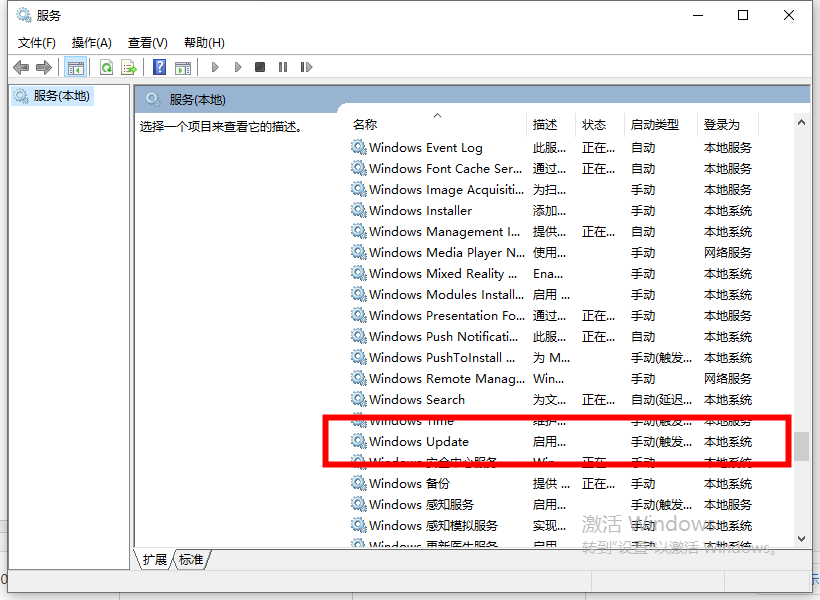Select the Windows Update service
820x600 pixels.
418,441
